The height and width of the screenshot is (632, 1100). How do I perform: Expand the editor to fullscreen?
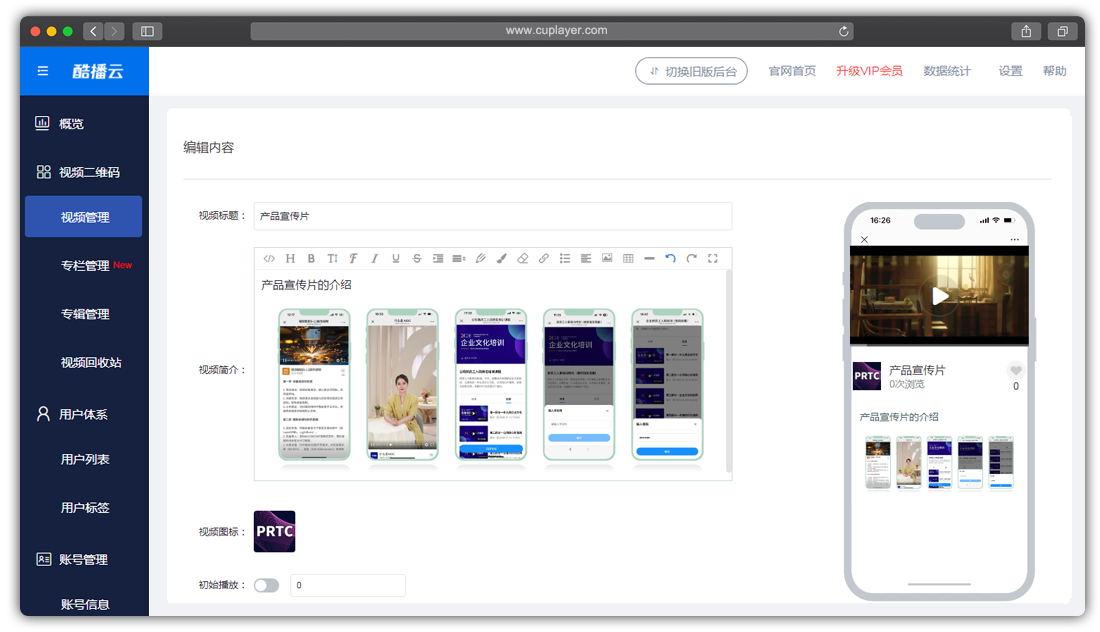pyautogui.click(x=713, y=258)
